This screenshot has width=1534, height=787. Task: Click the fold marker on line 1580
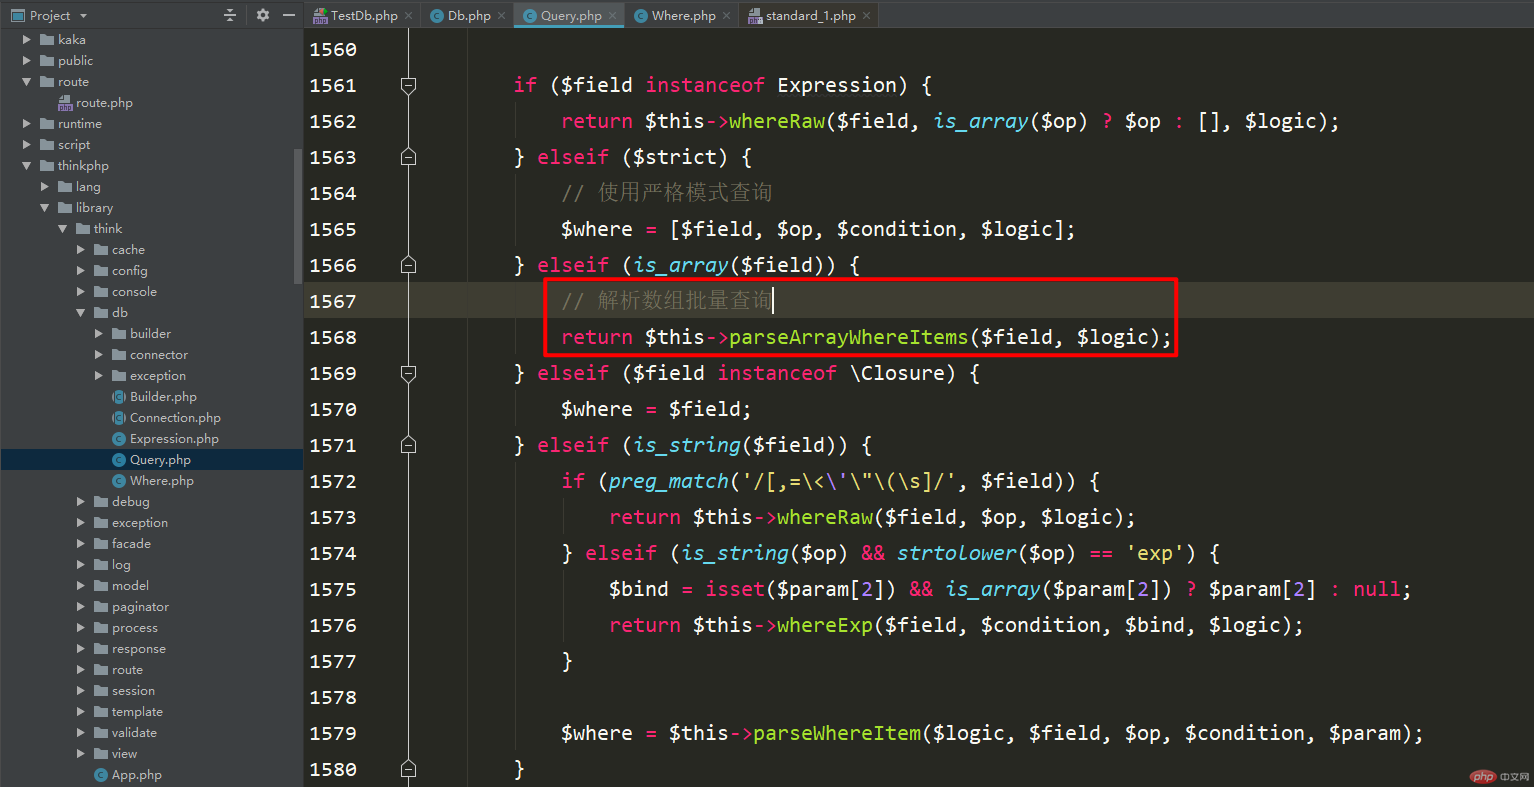pos(408,769)
